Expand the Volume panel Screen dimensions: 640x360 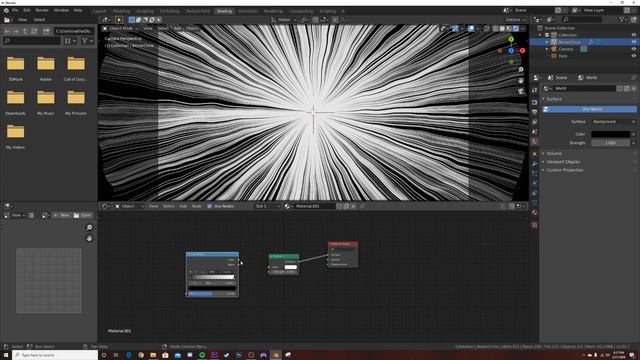[x=554, y=153]
